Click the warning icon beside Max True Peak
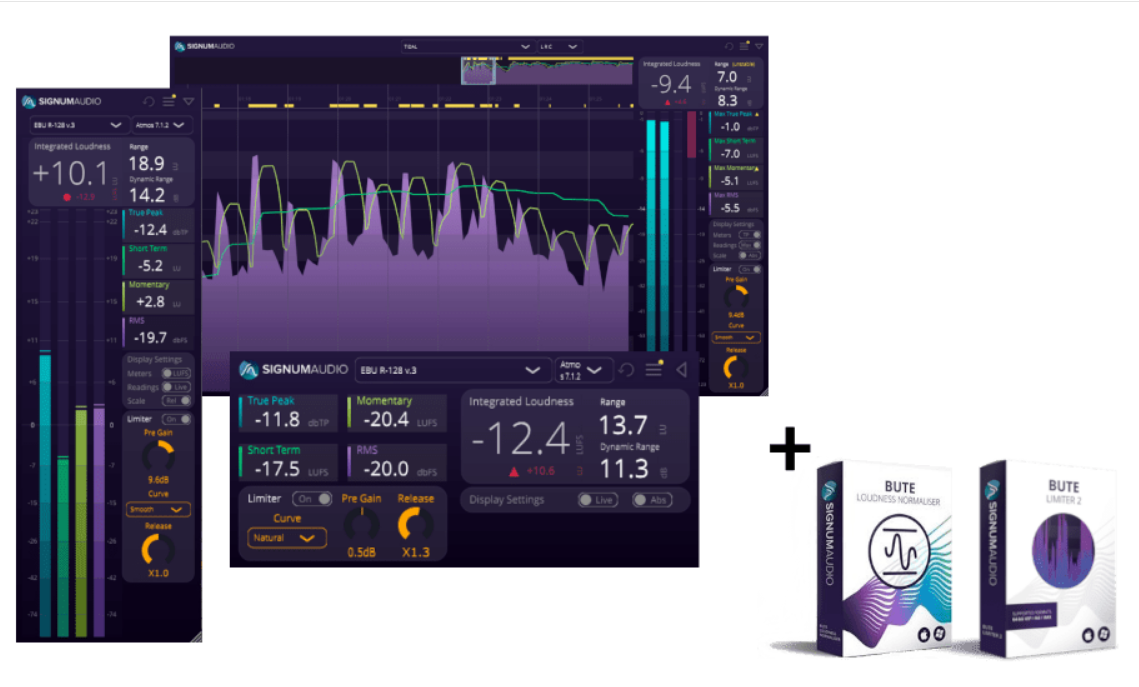Screen dimensions: 1139x687 point(757,115)
